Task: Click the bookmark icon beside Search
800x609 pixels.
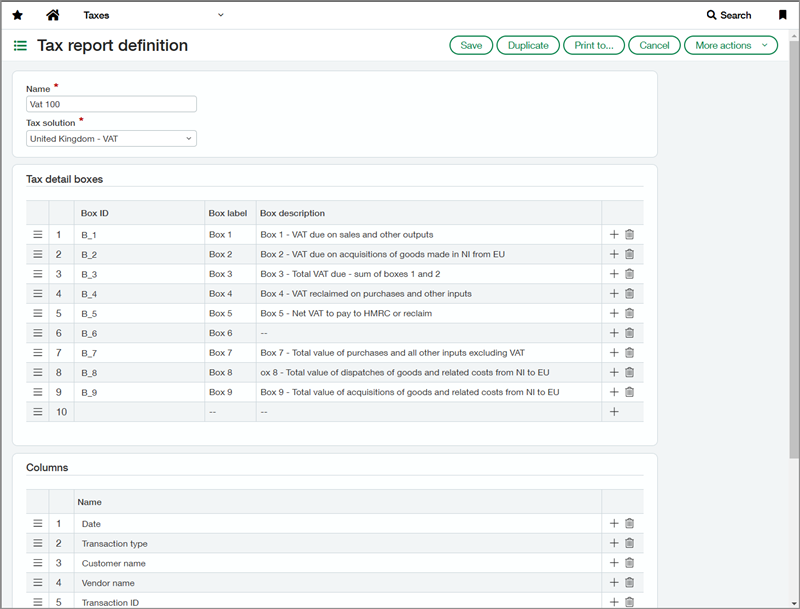Action: (784, 15)
